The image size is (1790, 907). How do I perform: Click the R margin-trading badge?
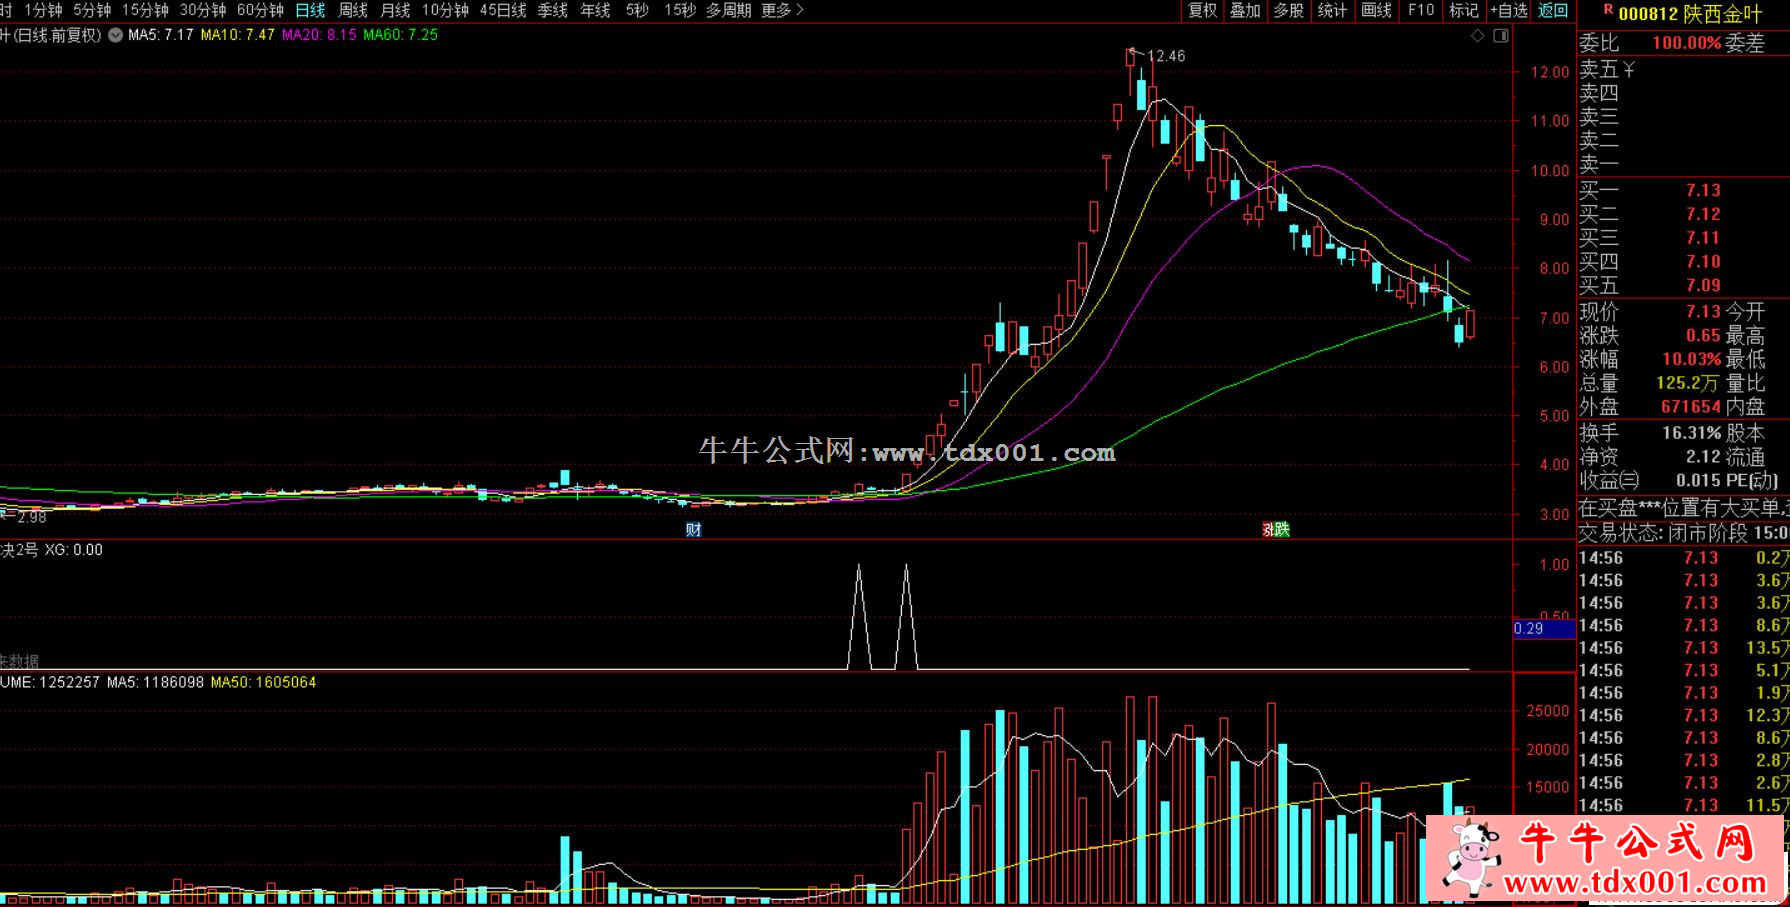(x=1608, y=10)
